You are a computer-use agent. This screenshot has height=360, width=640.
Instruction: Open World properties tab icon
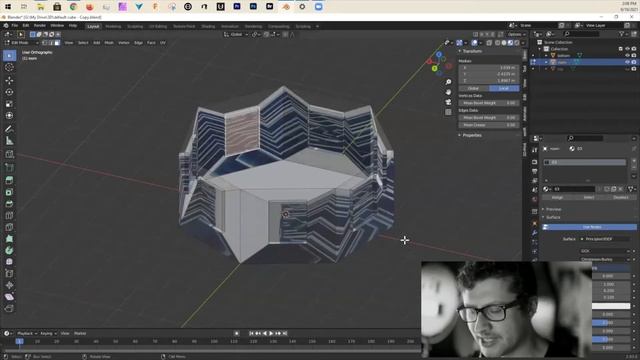(x=535, y=200)
